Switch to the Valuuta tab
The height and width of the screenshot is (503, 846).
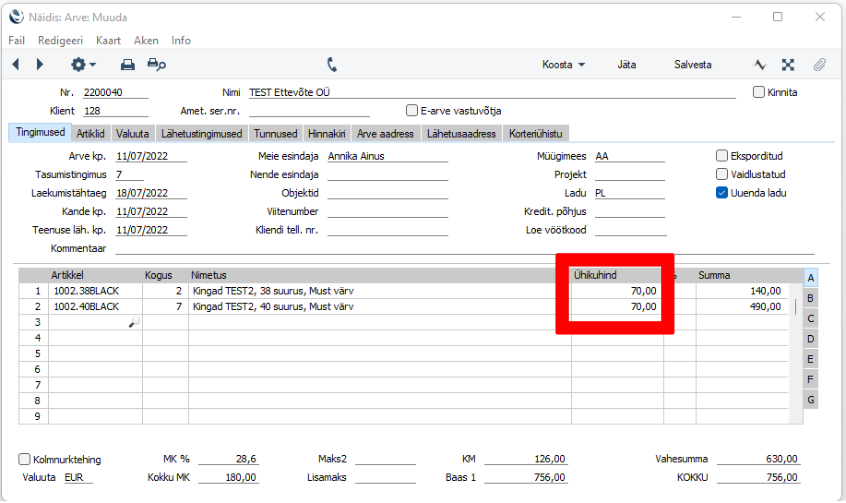click(x=133, y=133)
